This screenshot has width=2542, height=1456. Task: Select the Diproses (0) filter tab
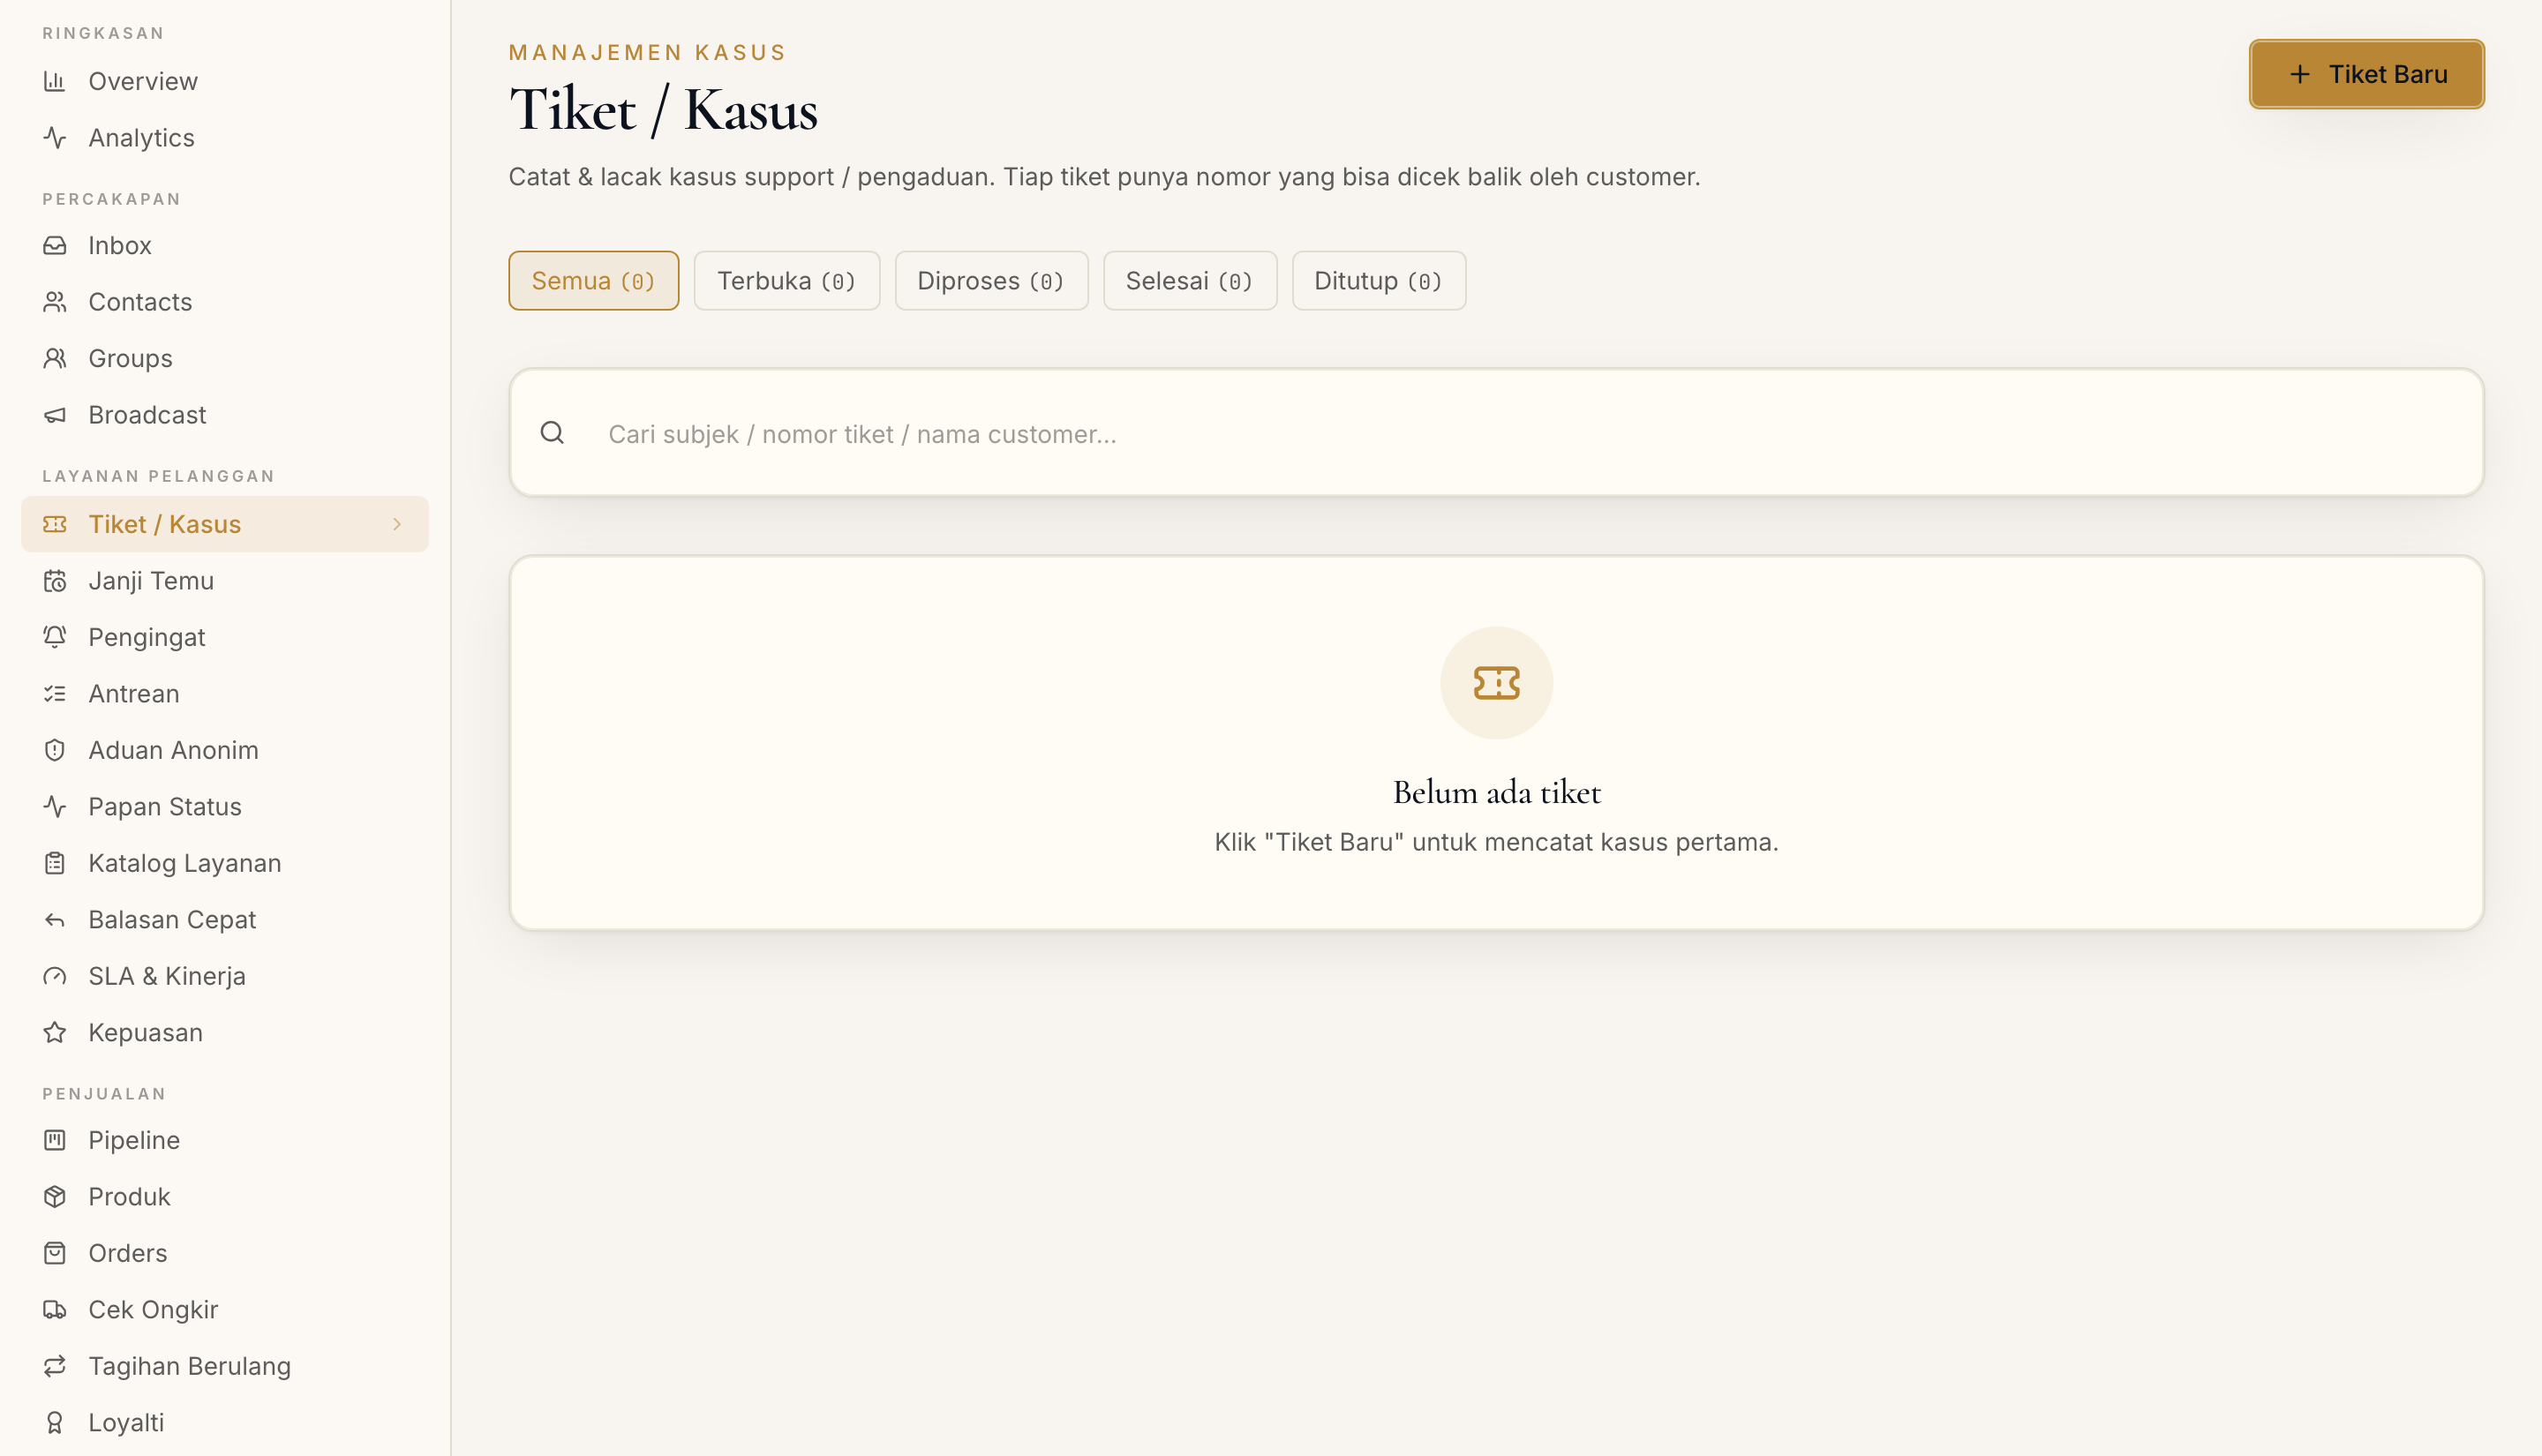tap(991, 281)
